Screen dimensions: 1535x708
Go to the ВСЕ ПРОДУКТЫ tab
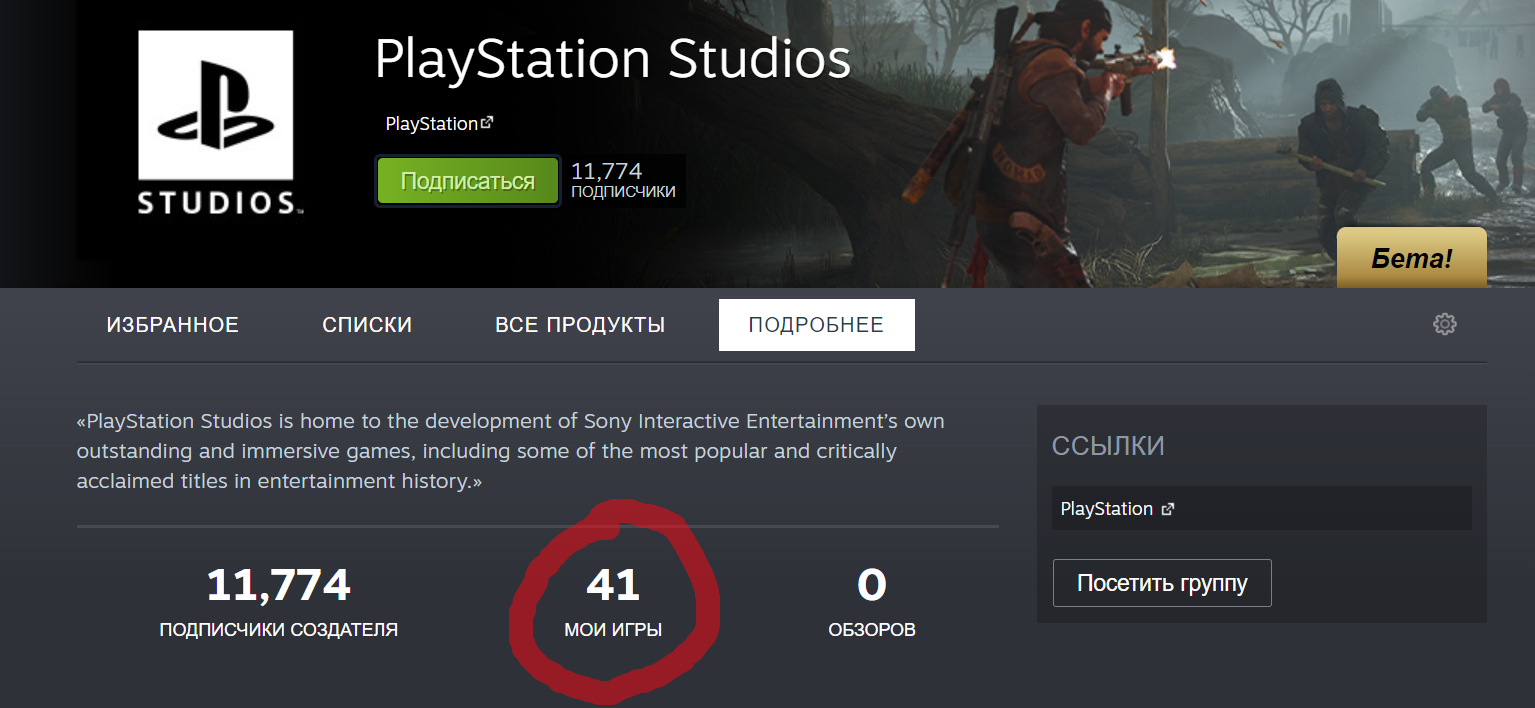[x=580, y=325]
